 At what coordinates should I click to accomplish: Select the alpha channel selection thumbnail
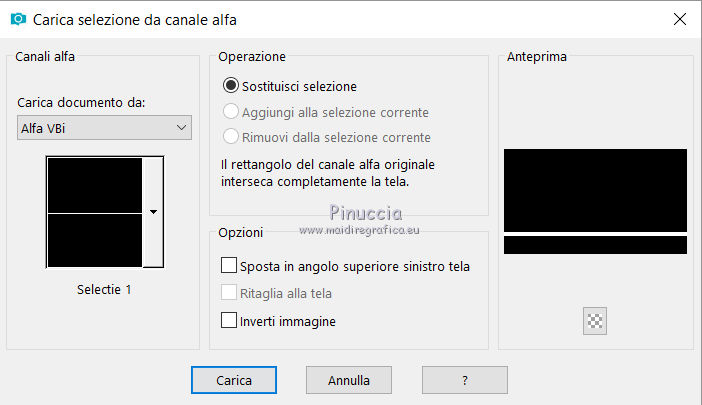[x=95, y=211]
